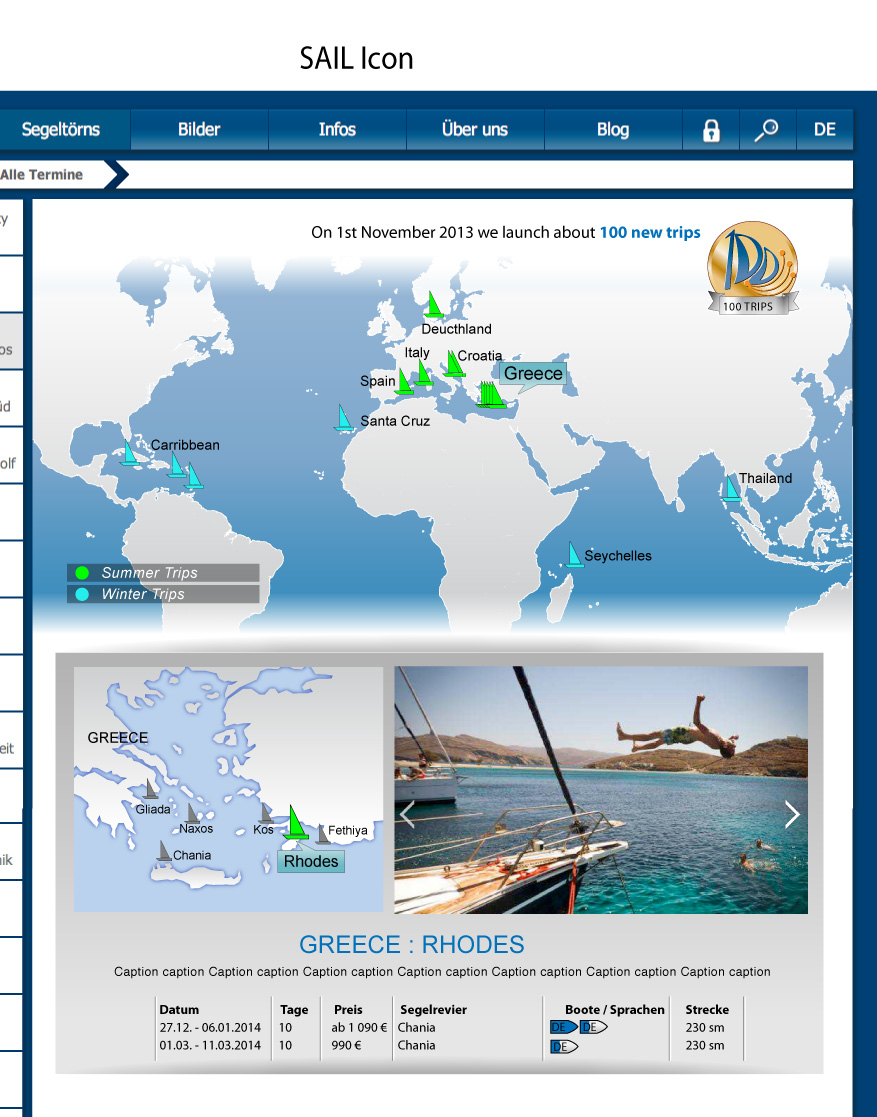Click the Italy green sailboat marker
The height and width of the screenshot is (1117, 877).
tap(423, 373)
